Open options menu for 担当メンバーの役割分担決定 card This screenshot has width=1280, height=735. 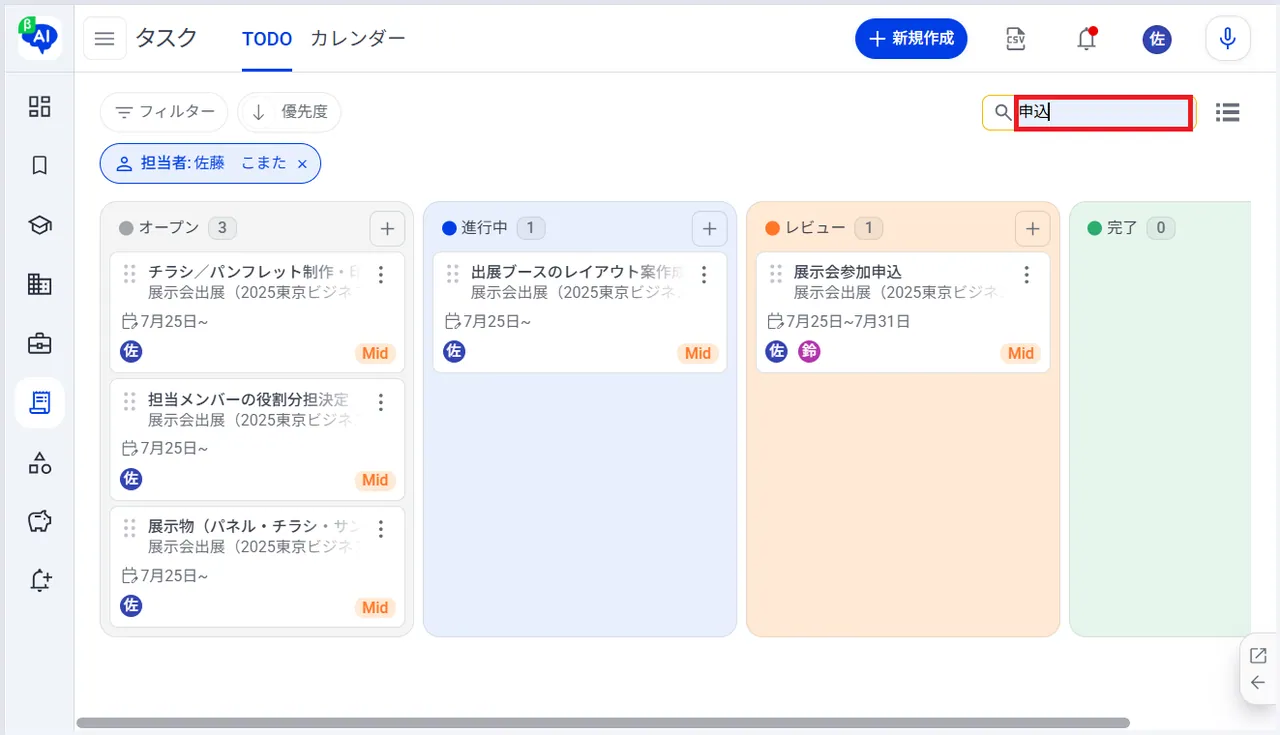click(380, 402)
